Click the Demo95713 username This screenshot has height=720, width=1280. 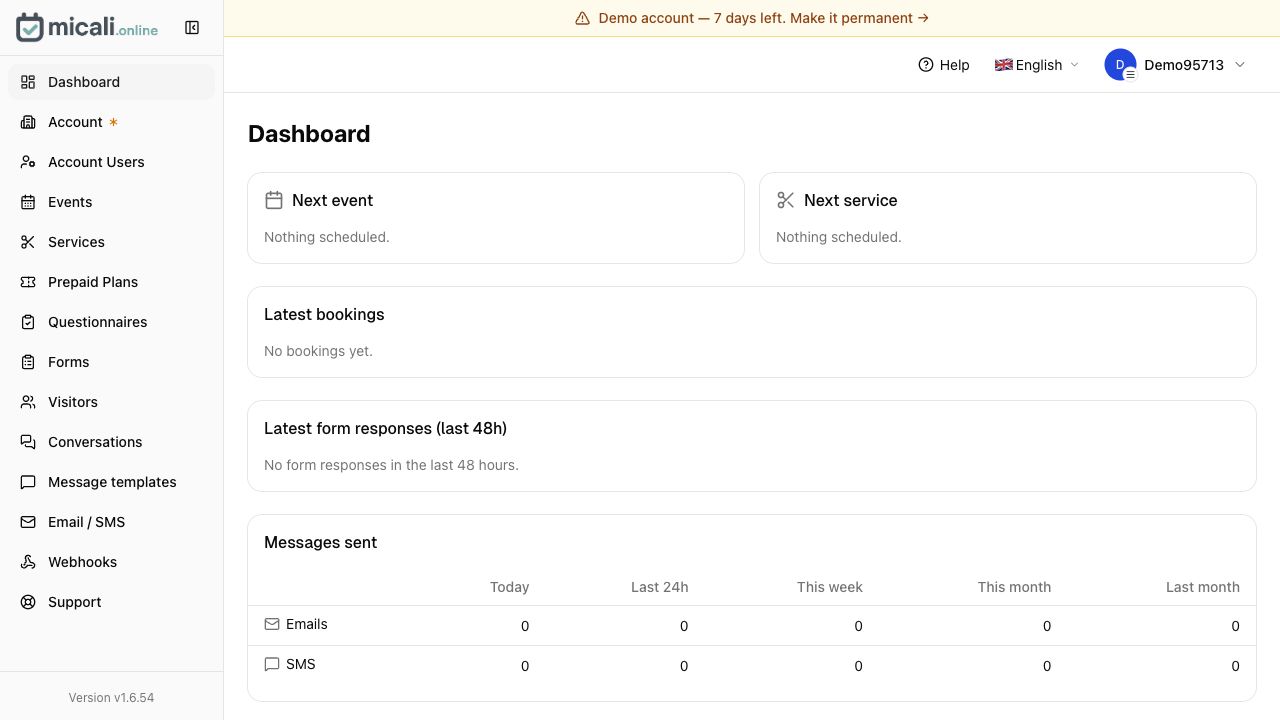1184,65
